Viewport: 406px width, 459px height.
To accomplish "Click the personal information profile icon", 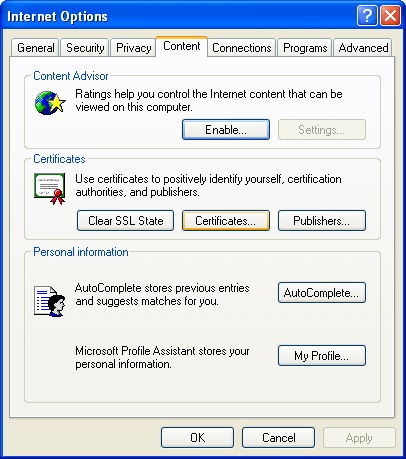I will click(50, 301).
